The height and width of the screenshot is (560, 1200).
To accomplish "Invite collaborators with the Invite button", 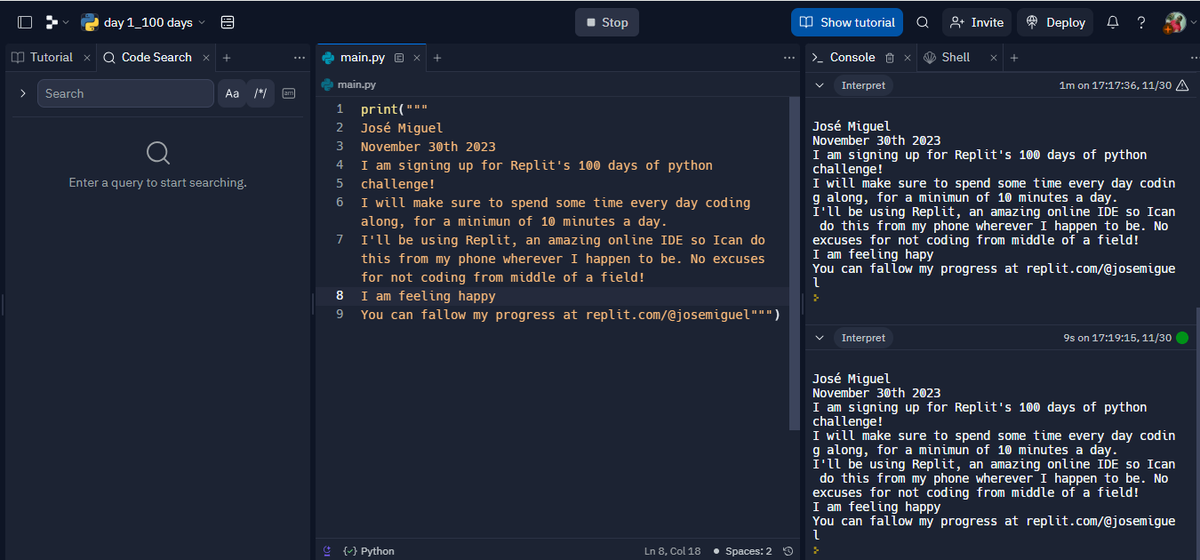I will coord(976,22).
